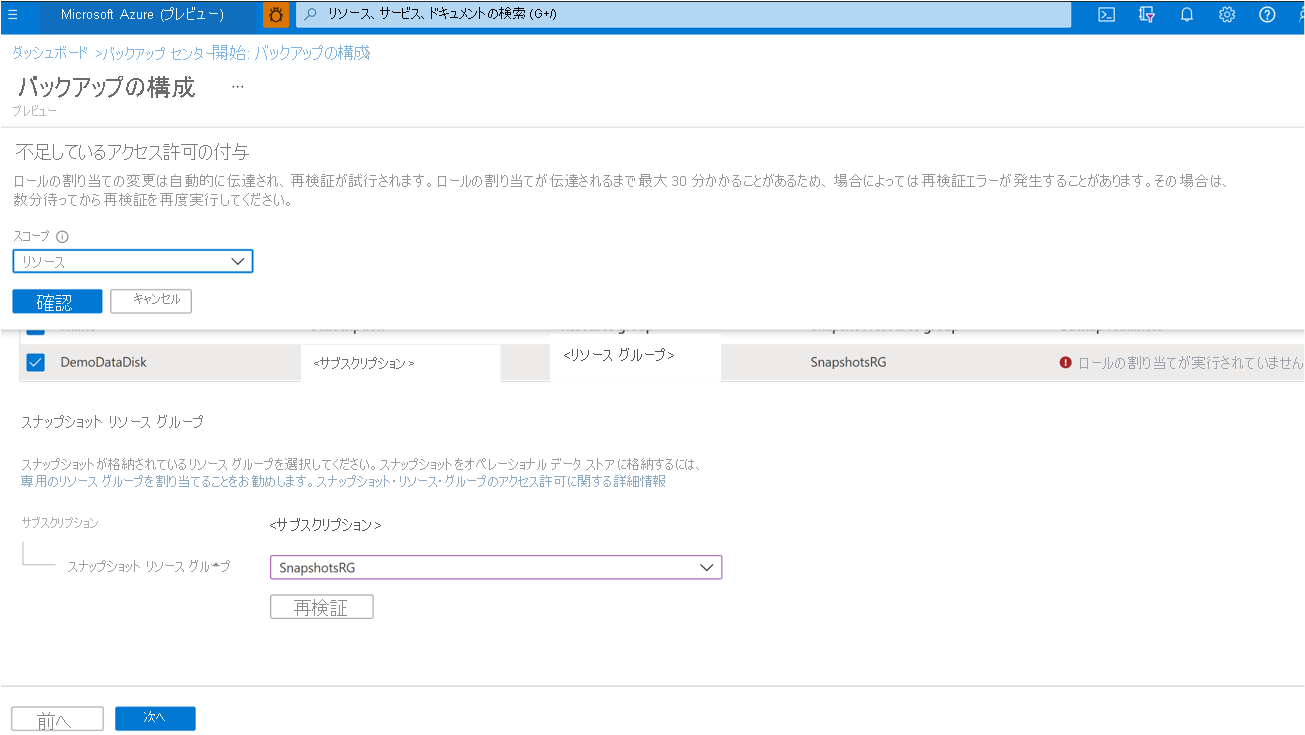Screen dimensions: 1305x735
Task: Open the settings gear
Action: pyautogui.click(x=1227, y=15)
